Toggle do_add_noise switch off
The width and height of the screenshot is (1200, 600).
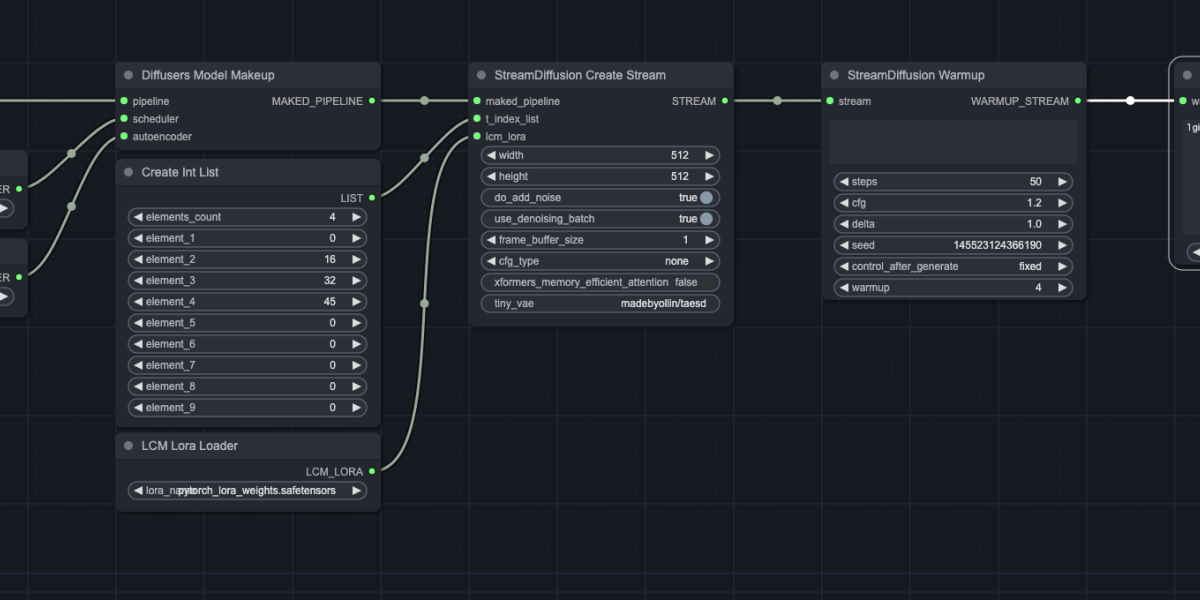(x=706, y=198)
